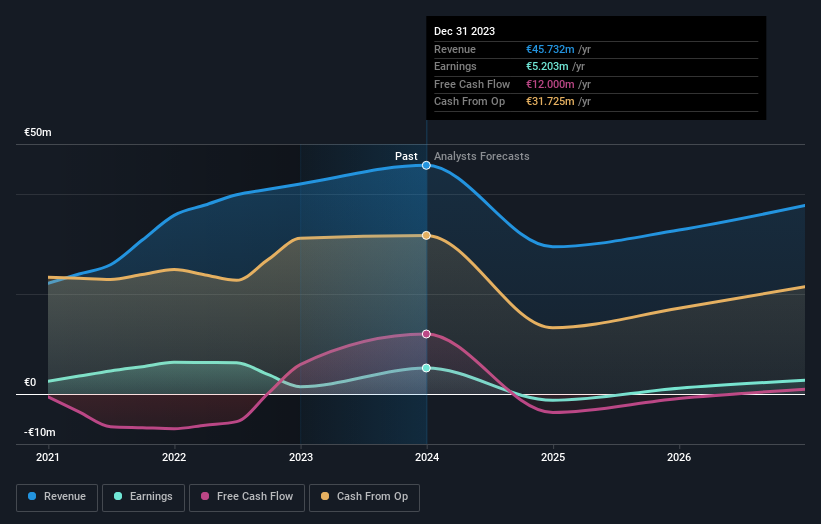Viewport: 821px width, 524px height.
Task: Click the Earnings row label in tooltip
Action: [455, 66]
